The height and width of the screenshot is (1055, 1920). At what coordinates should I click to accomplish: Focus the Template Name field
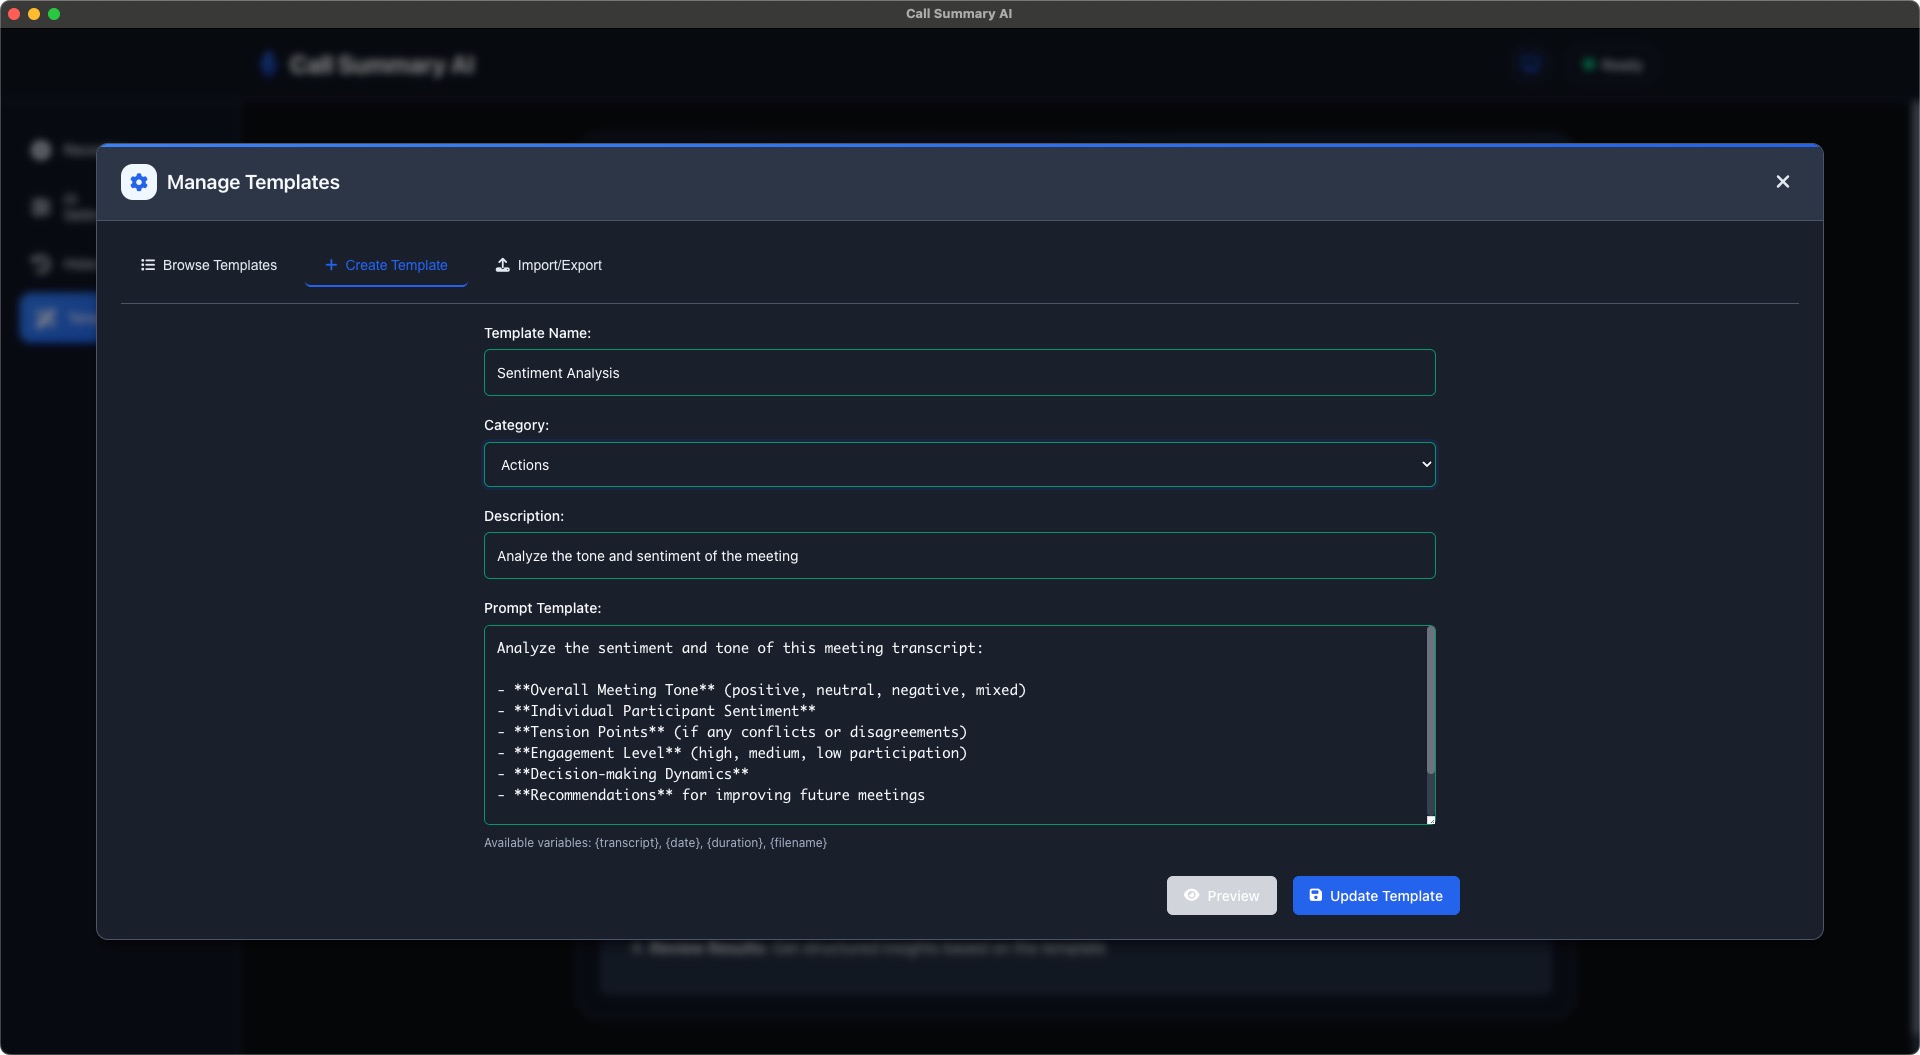coord(959,373)
